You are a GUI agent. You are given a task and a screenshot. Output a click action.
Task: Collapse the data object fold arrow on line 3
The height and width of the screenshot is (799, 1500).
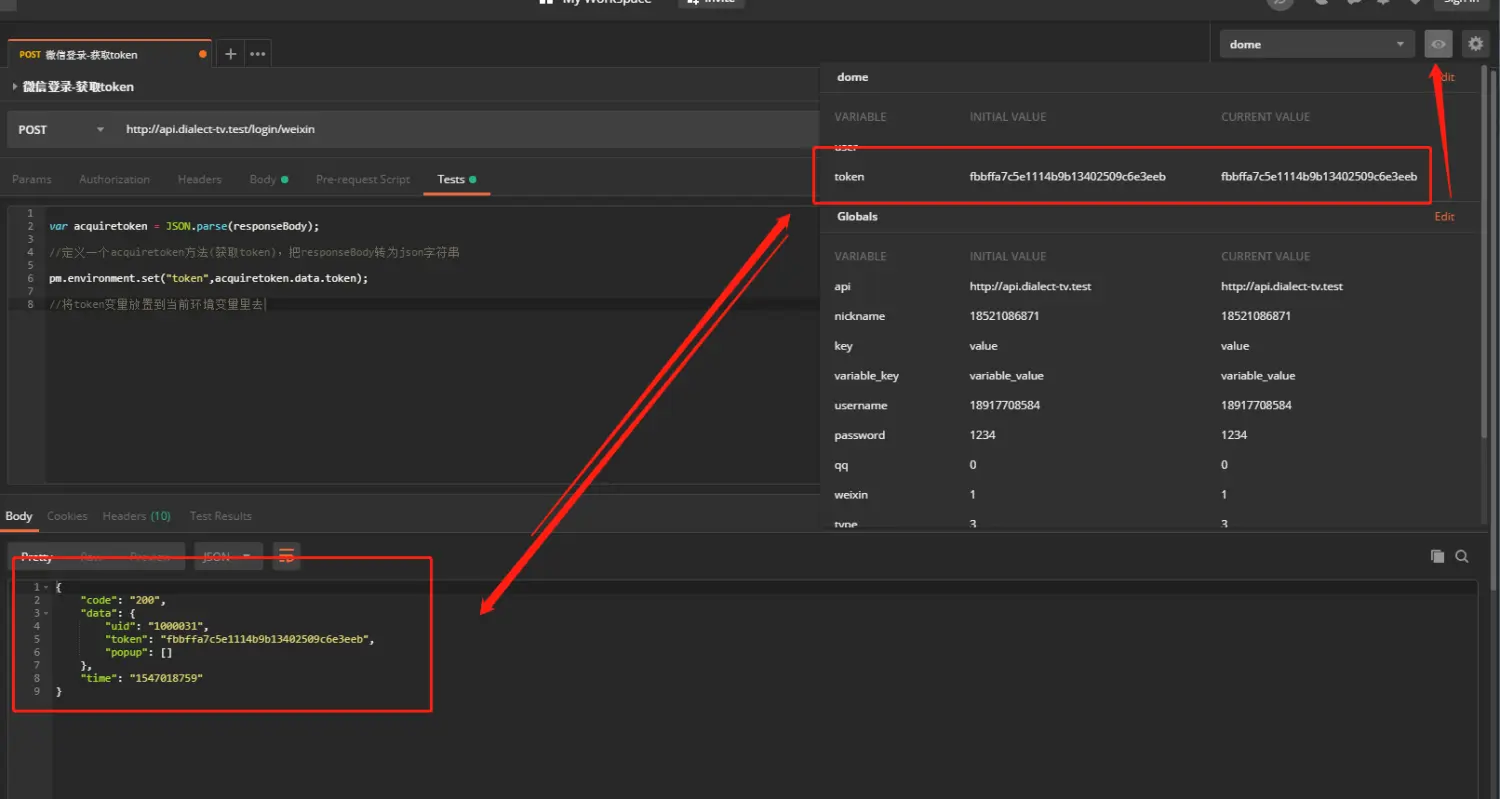[x=45, y=613]
